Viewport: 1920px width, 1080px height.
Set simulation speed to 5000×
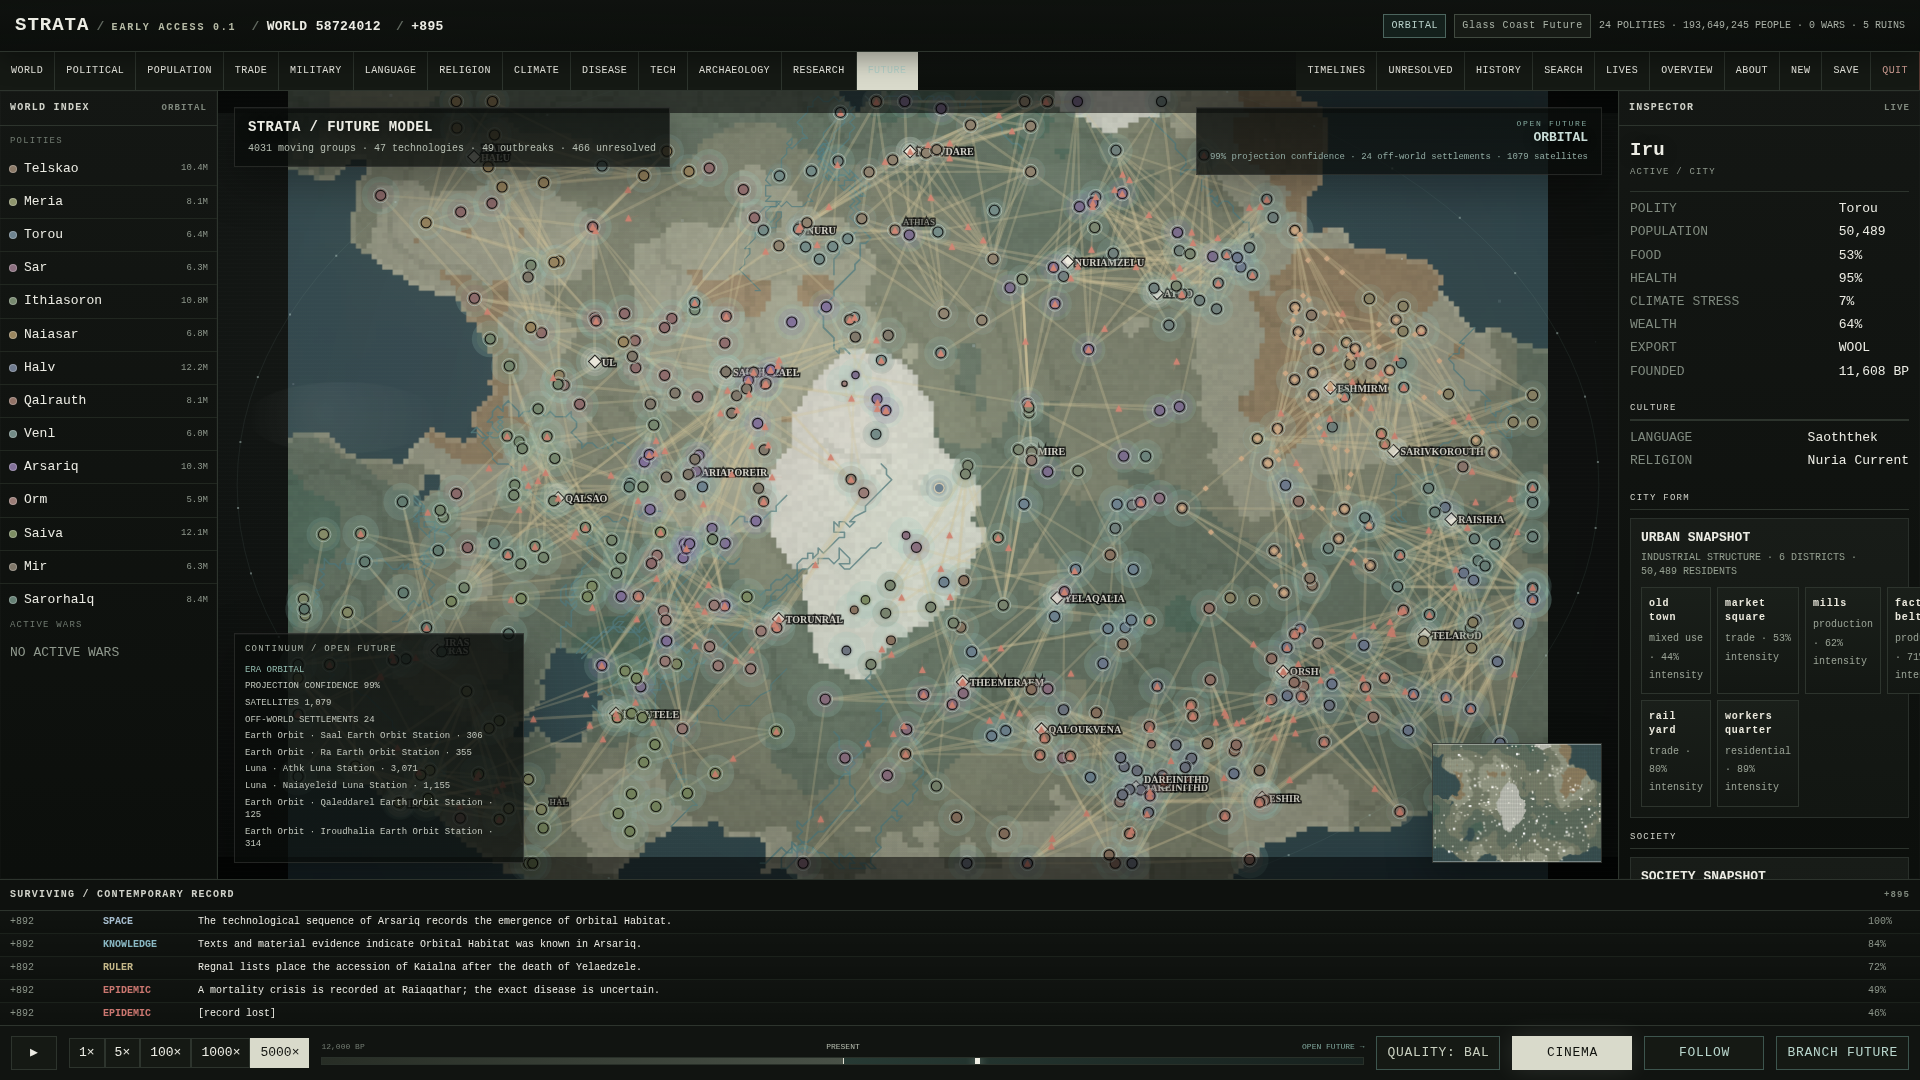coord(279,1052)
